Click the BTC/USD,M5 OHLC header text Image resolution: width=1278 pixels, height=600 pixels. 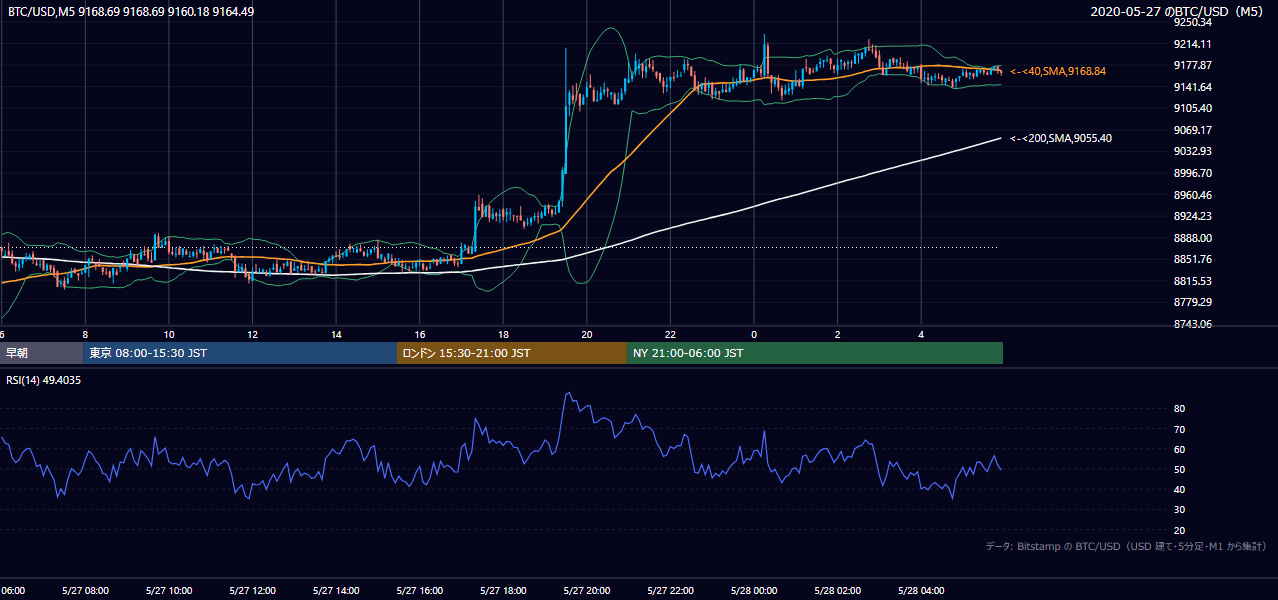point(131,11)
